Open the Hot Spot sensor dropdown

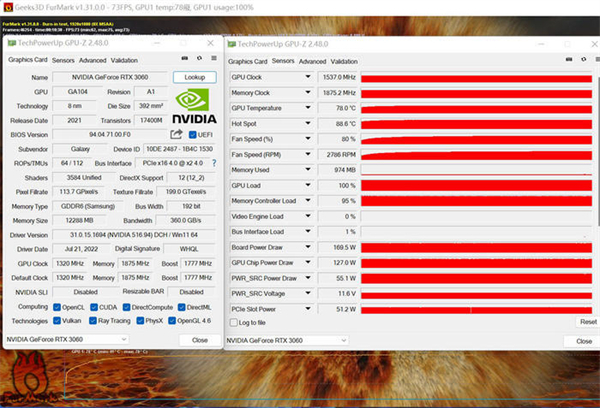coord(308,123)
